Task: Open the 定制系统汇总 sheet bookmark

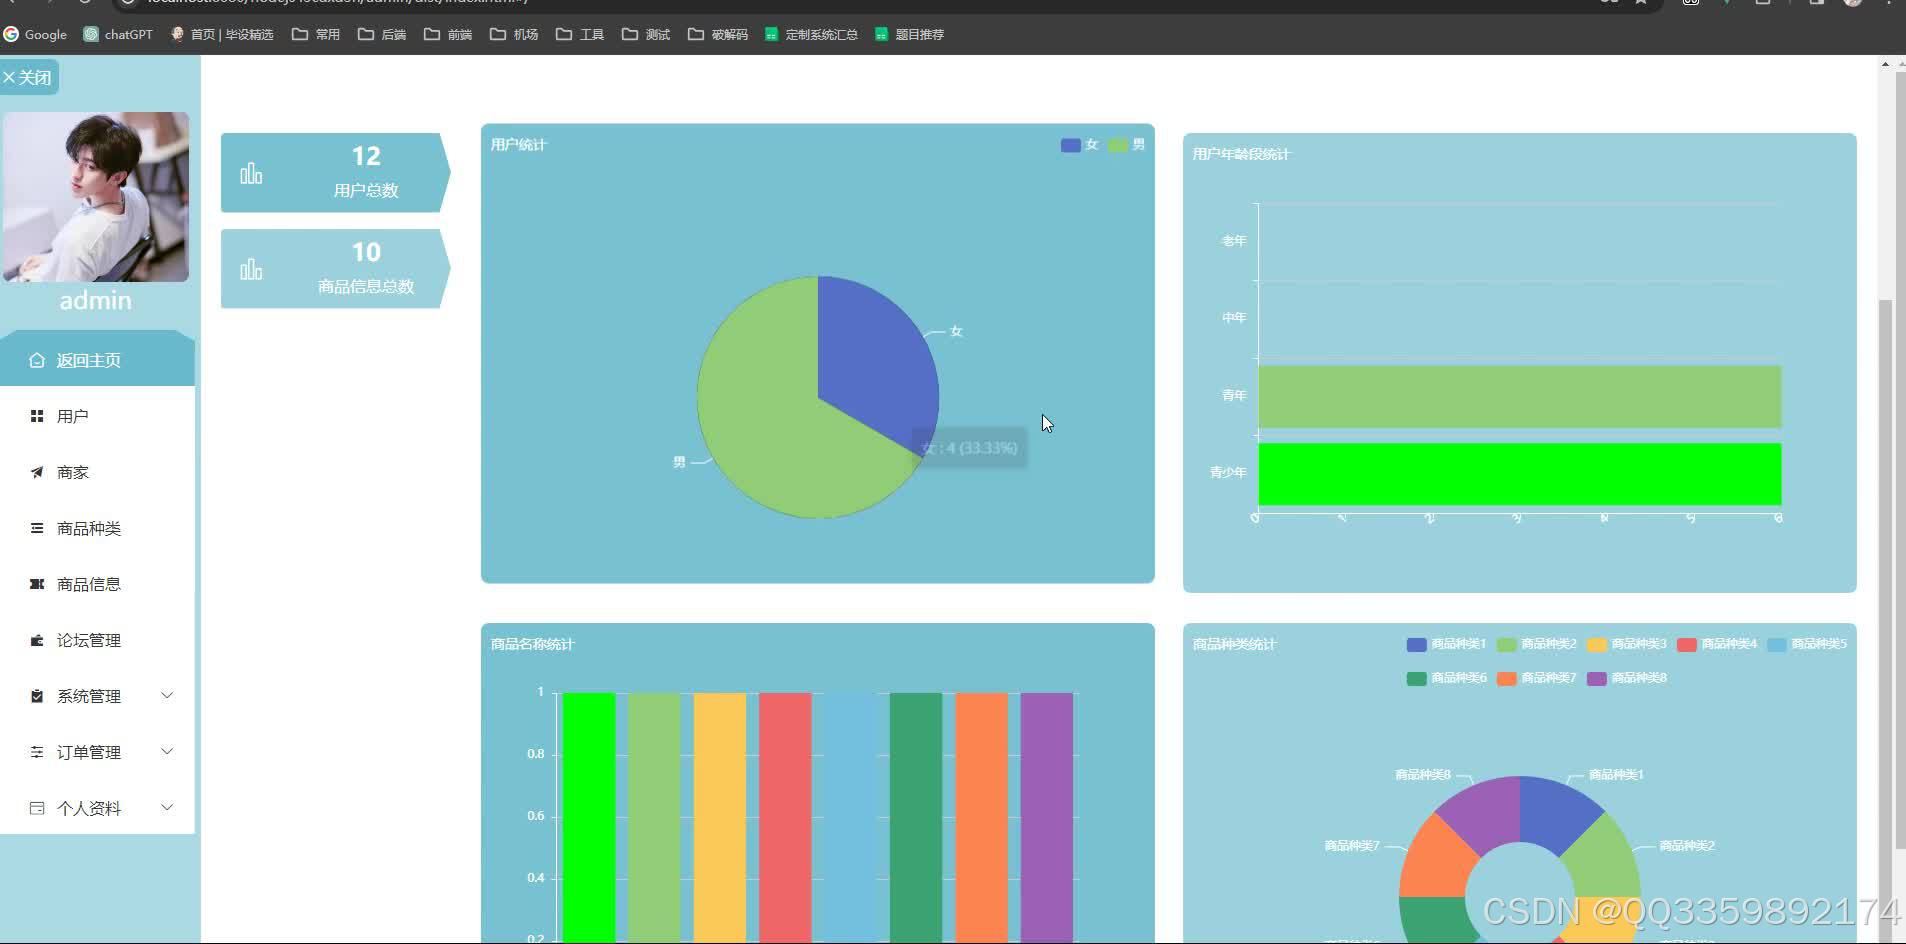Action: [x=811, y=34]
